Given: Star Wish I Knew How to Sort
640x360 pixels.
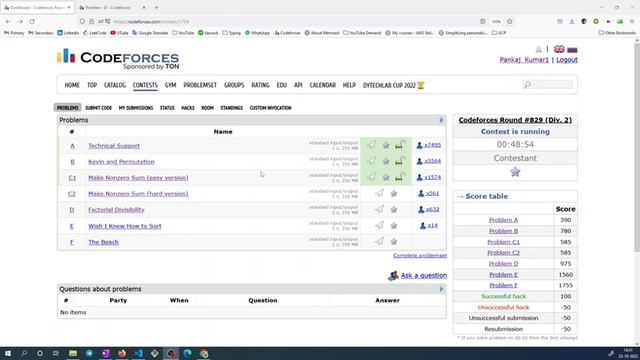Looking at the screenshot, I should 393,226.
